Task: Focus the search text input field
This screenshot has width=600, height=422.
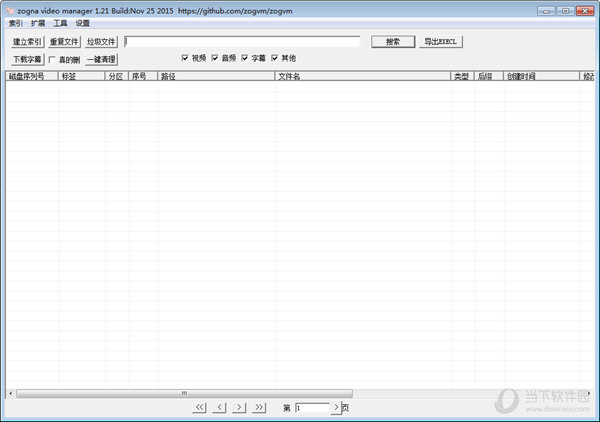Action: click(242, 42)
